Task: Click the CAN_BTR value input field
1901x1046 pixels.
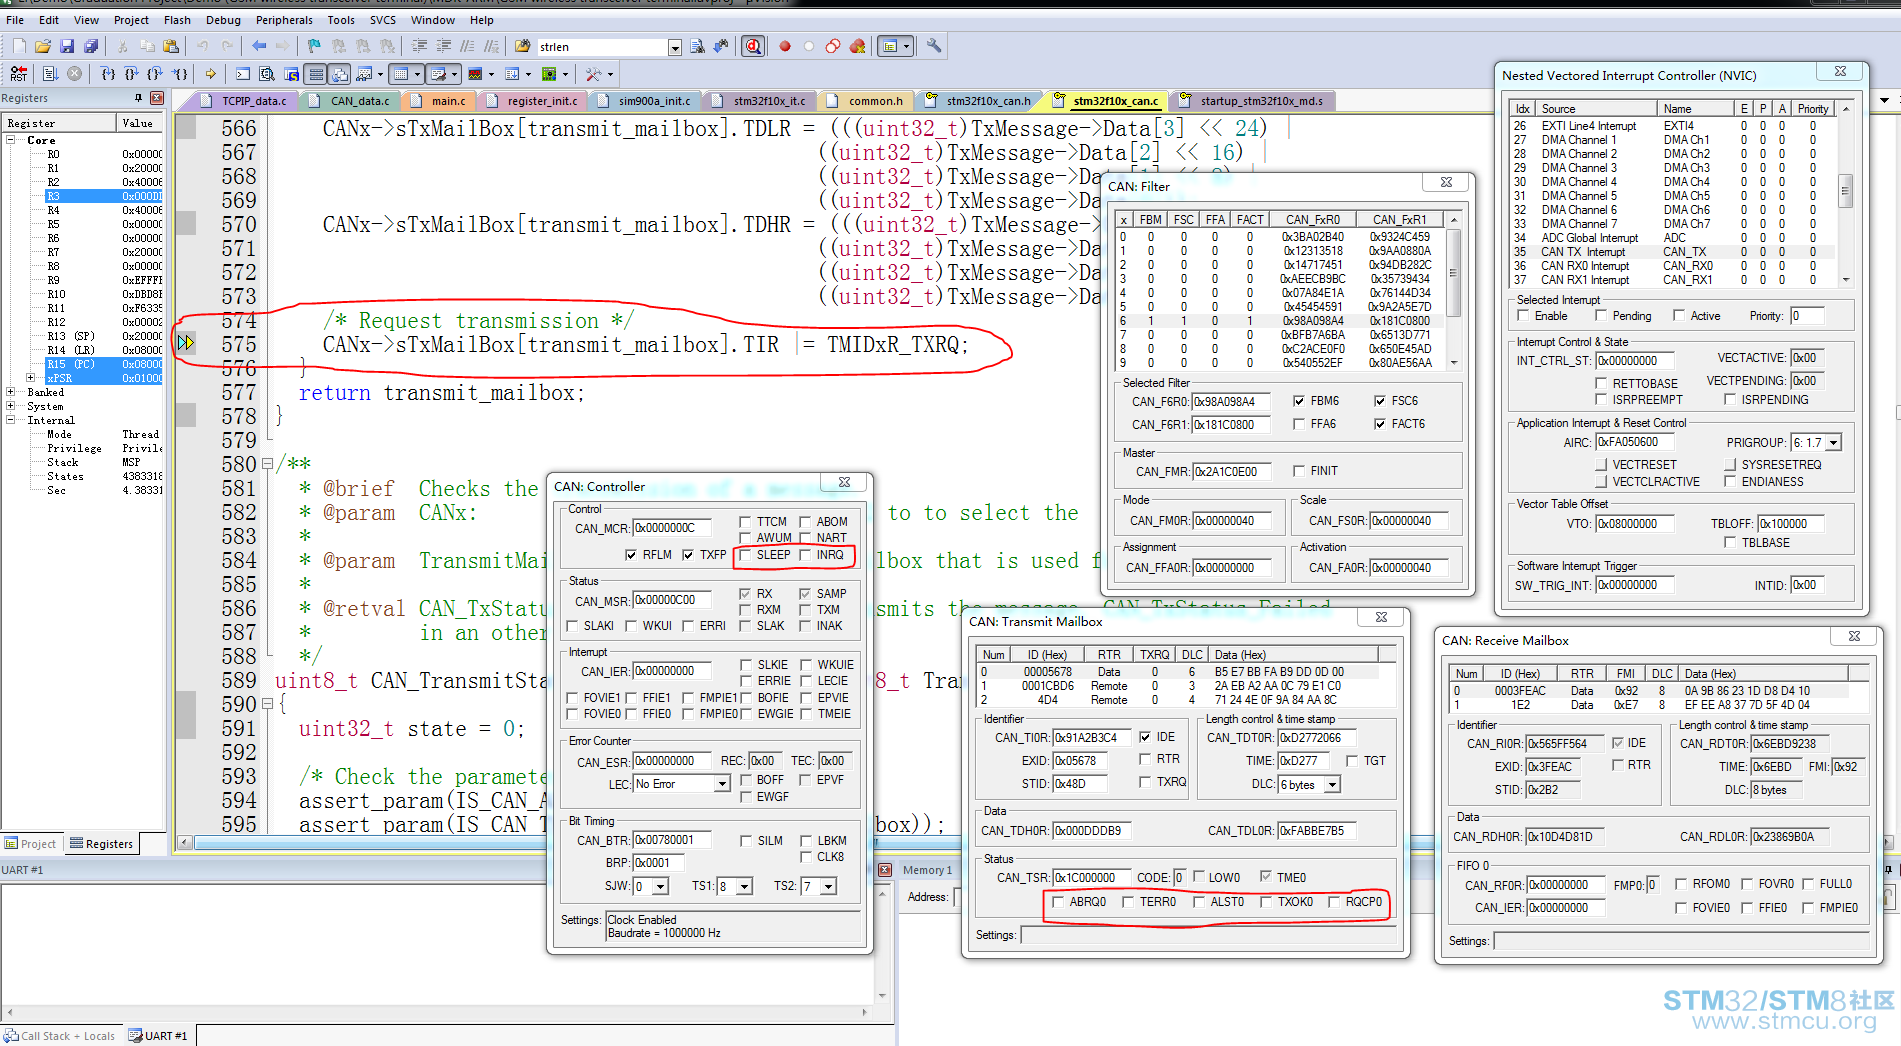Action: (x=672, y=841)
